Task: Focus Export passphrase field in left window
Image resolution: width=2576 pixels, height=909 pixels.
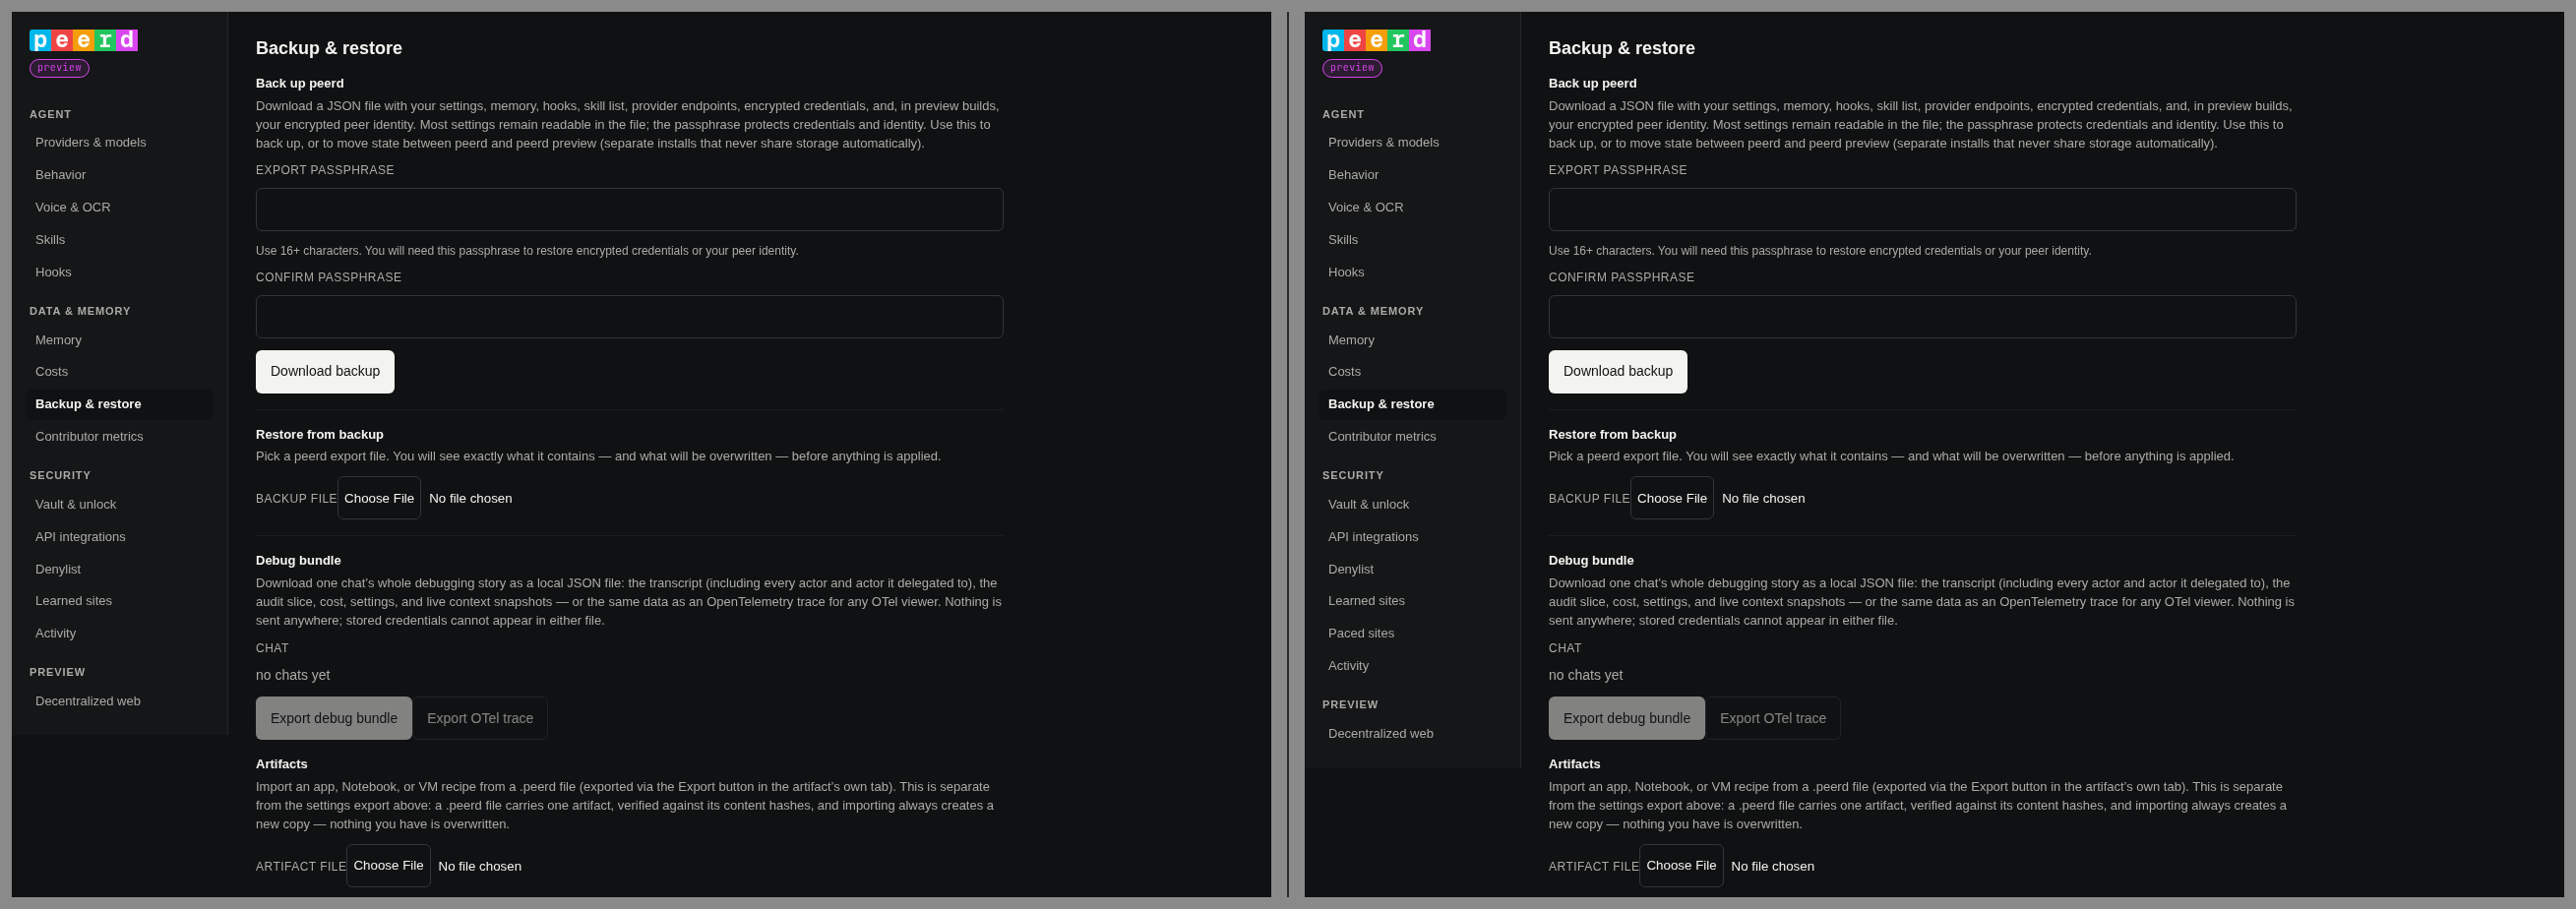Action: tap(629, 210)
